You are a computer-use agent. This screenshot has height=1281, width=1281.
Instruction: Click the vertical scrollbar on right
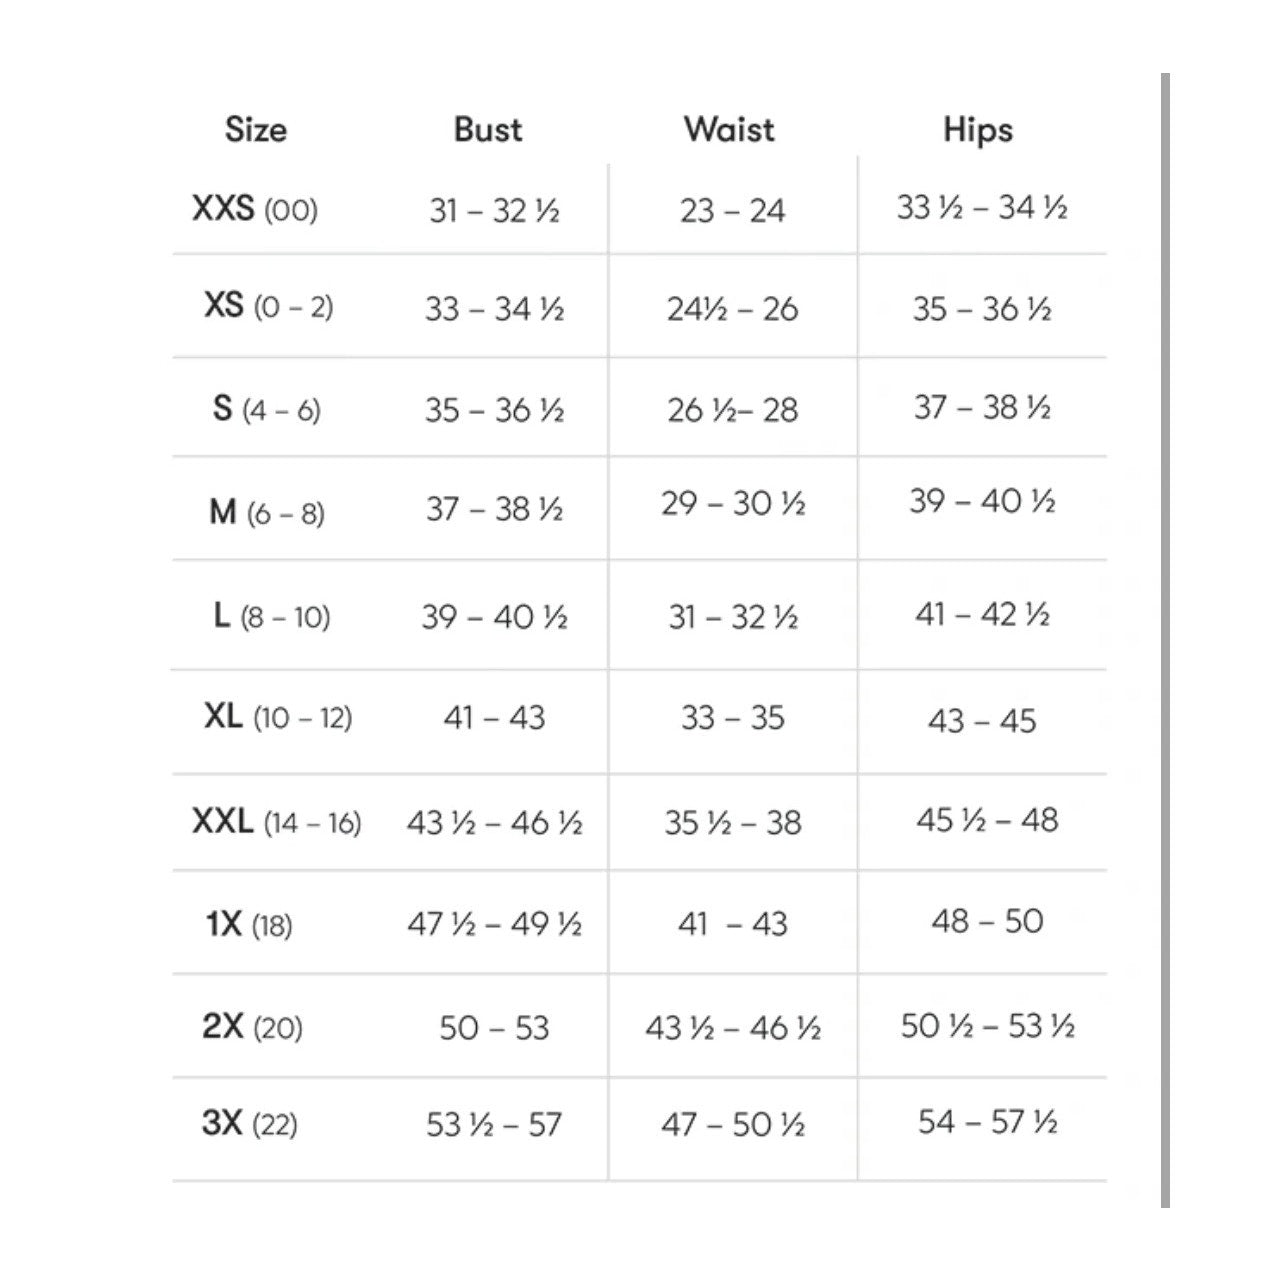point(1165,640)
